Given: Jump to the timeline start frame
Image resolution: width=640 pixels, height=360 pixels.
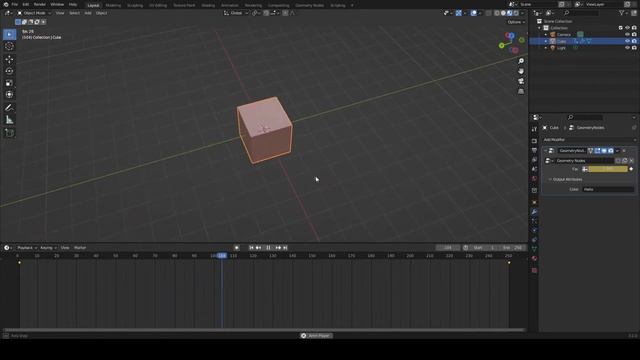Looking at the screenshot, I should click(251, 248).
